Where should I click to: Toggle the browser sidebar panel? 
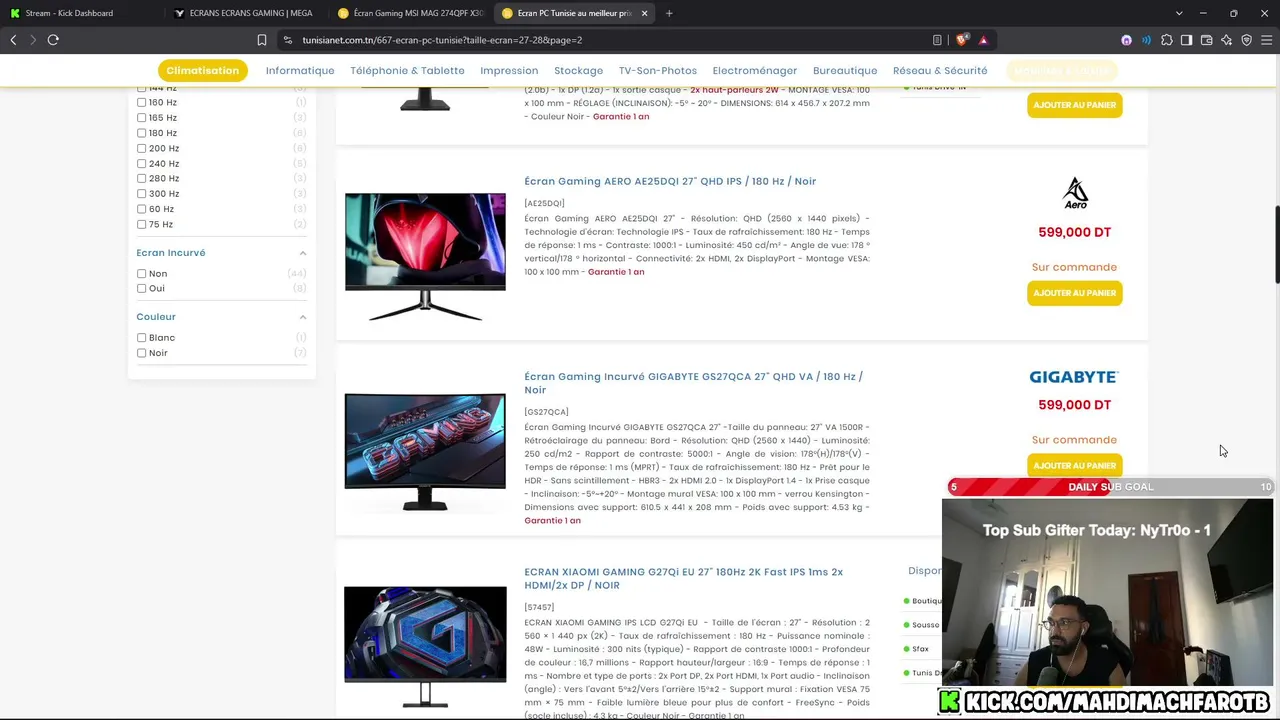1186,40
